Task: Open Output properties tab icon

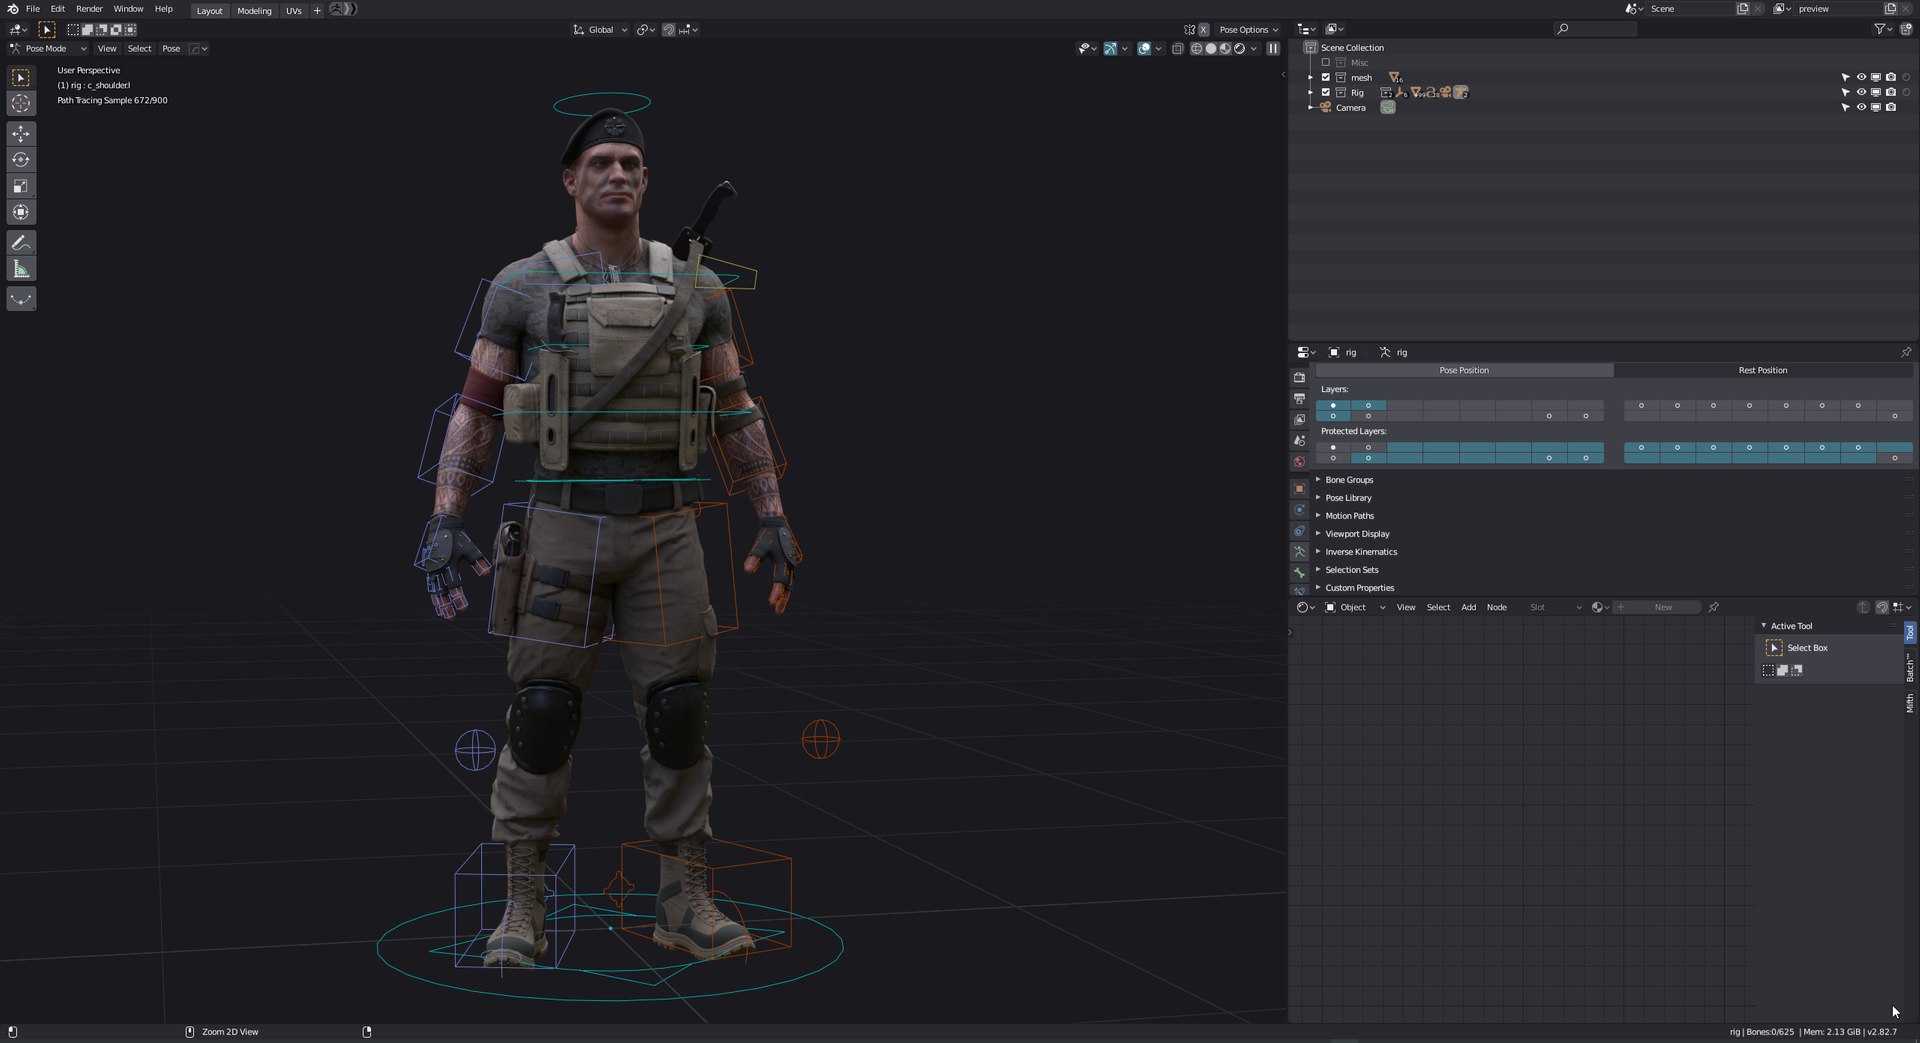Action: coord(1299,398)
